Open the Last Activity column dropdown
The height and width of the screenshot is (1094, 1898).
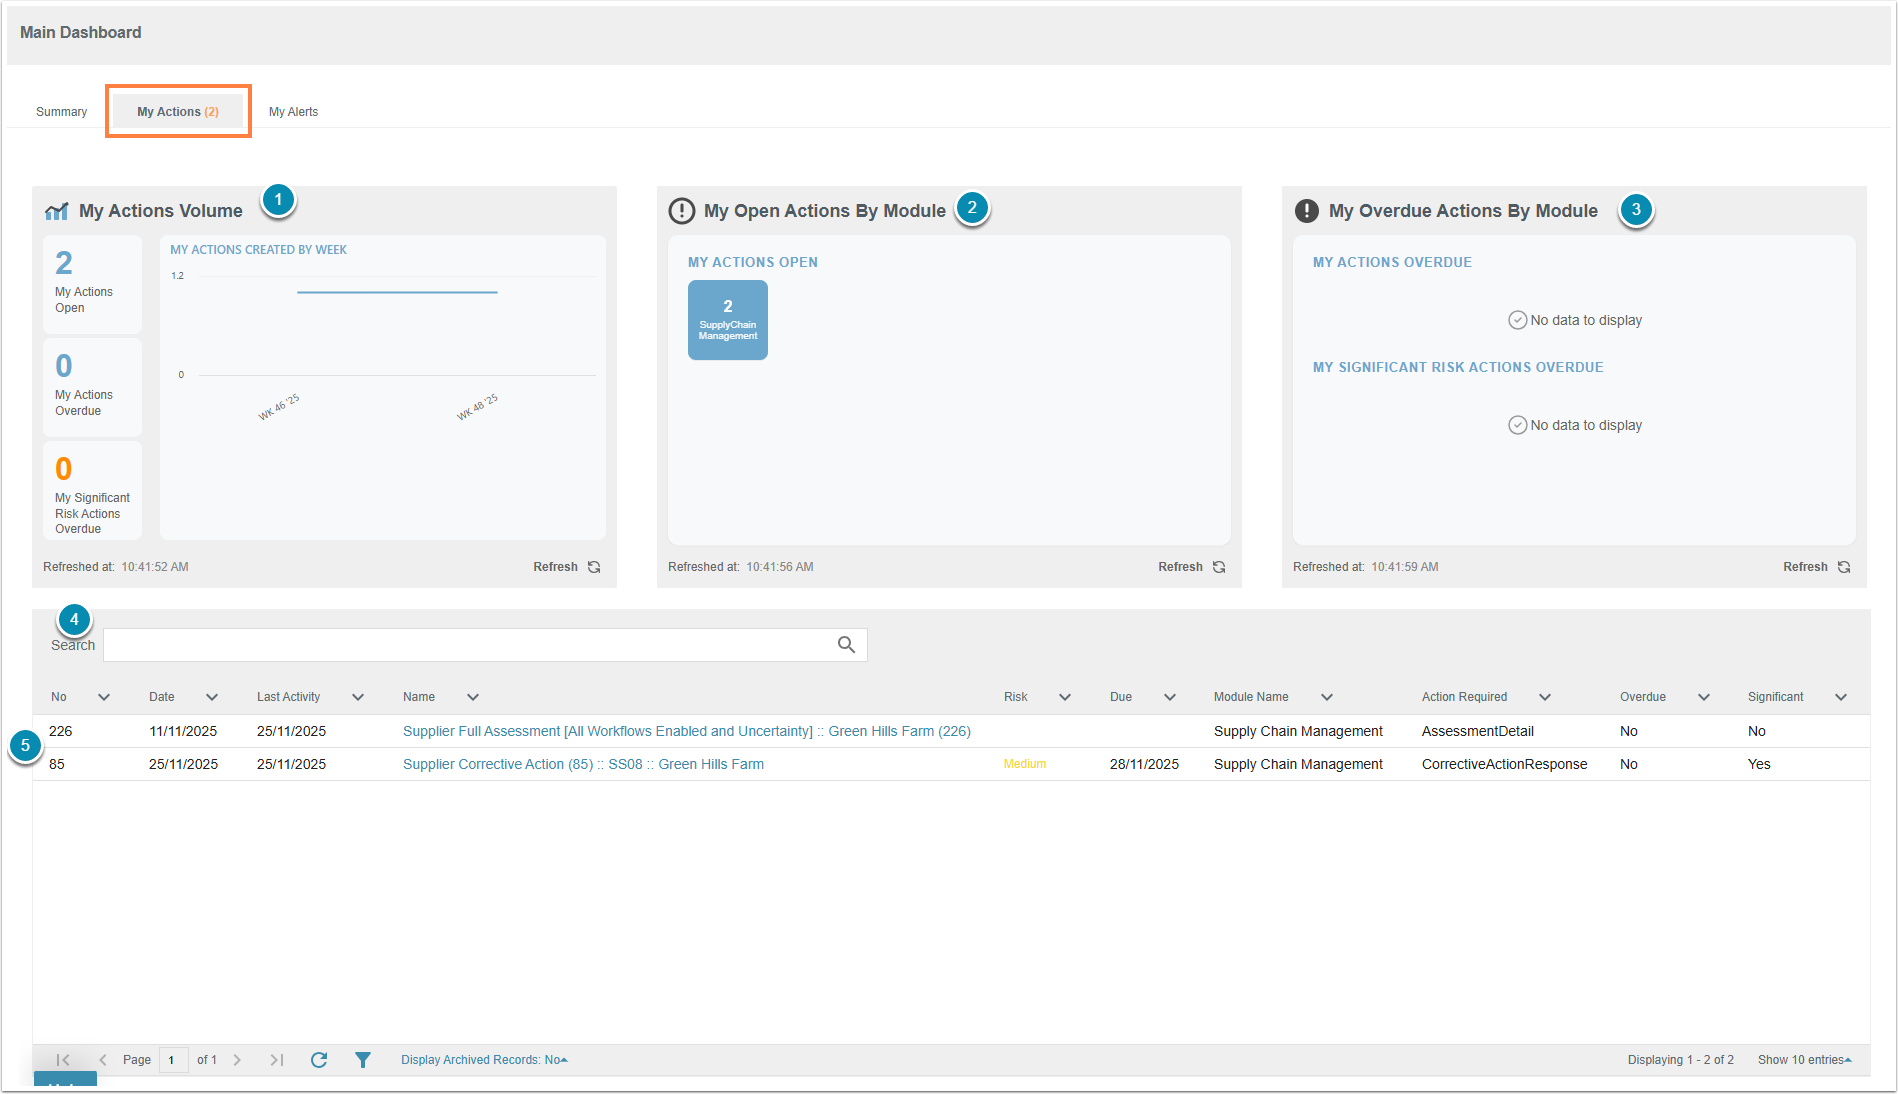click(358, 697)
